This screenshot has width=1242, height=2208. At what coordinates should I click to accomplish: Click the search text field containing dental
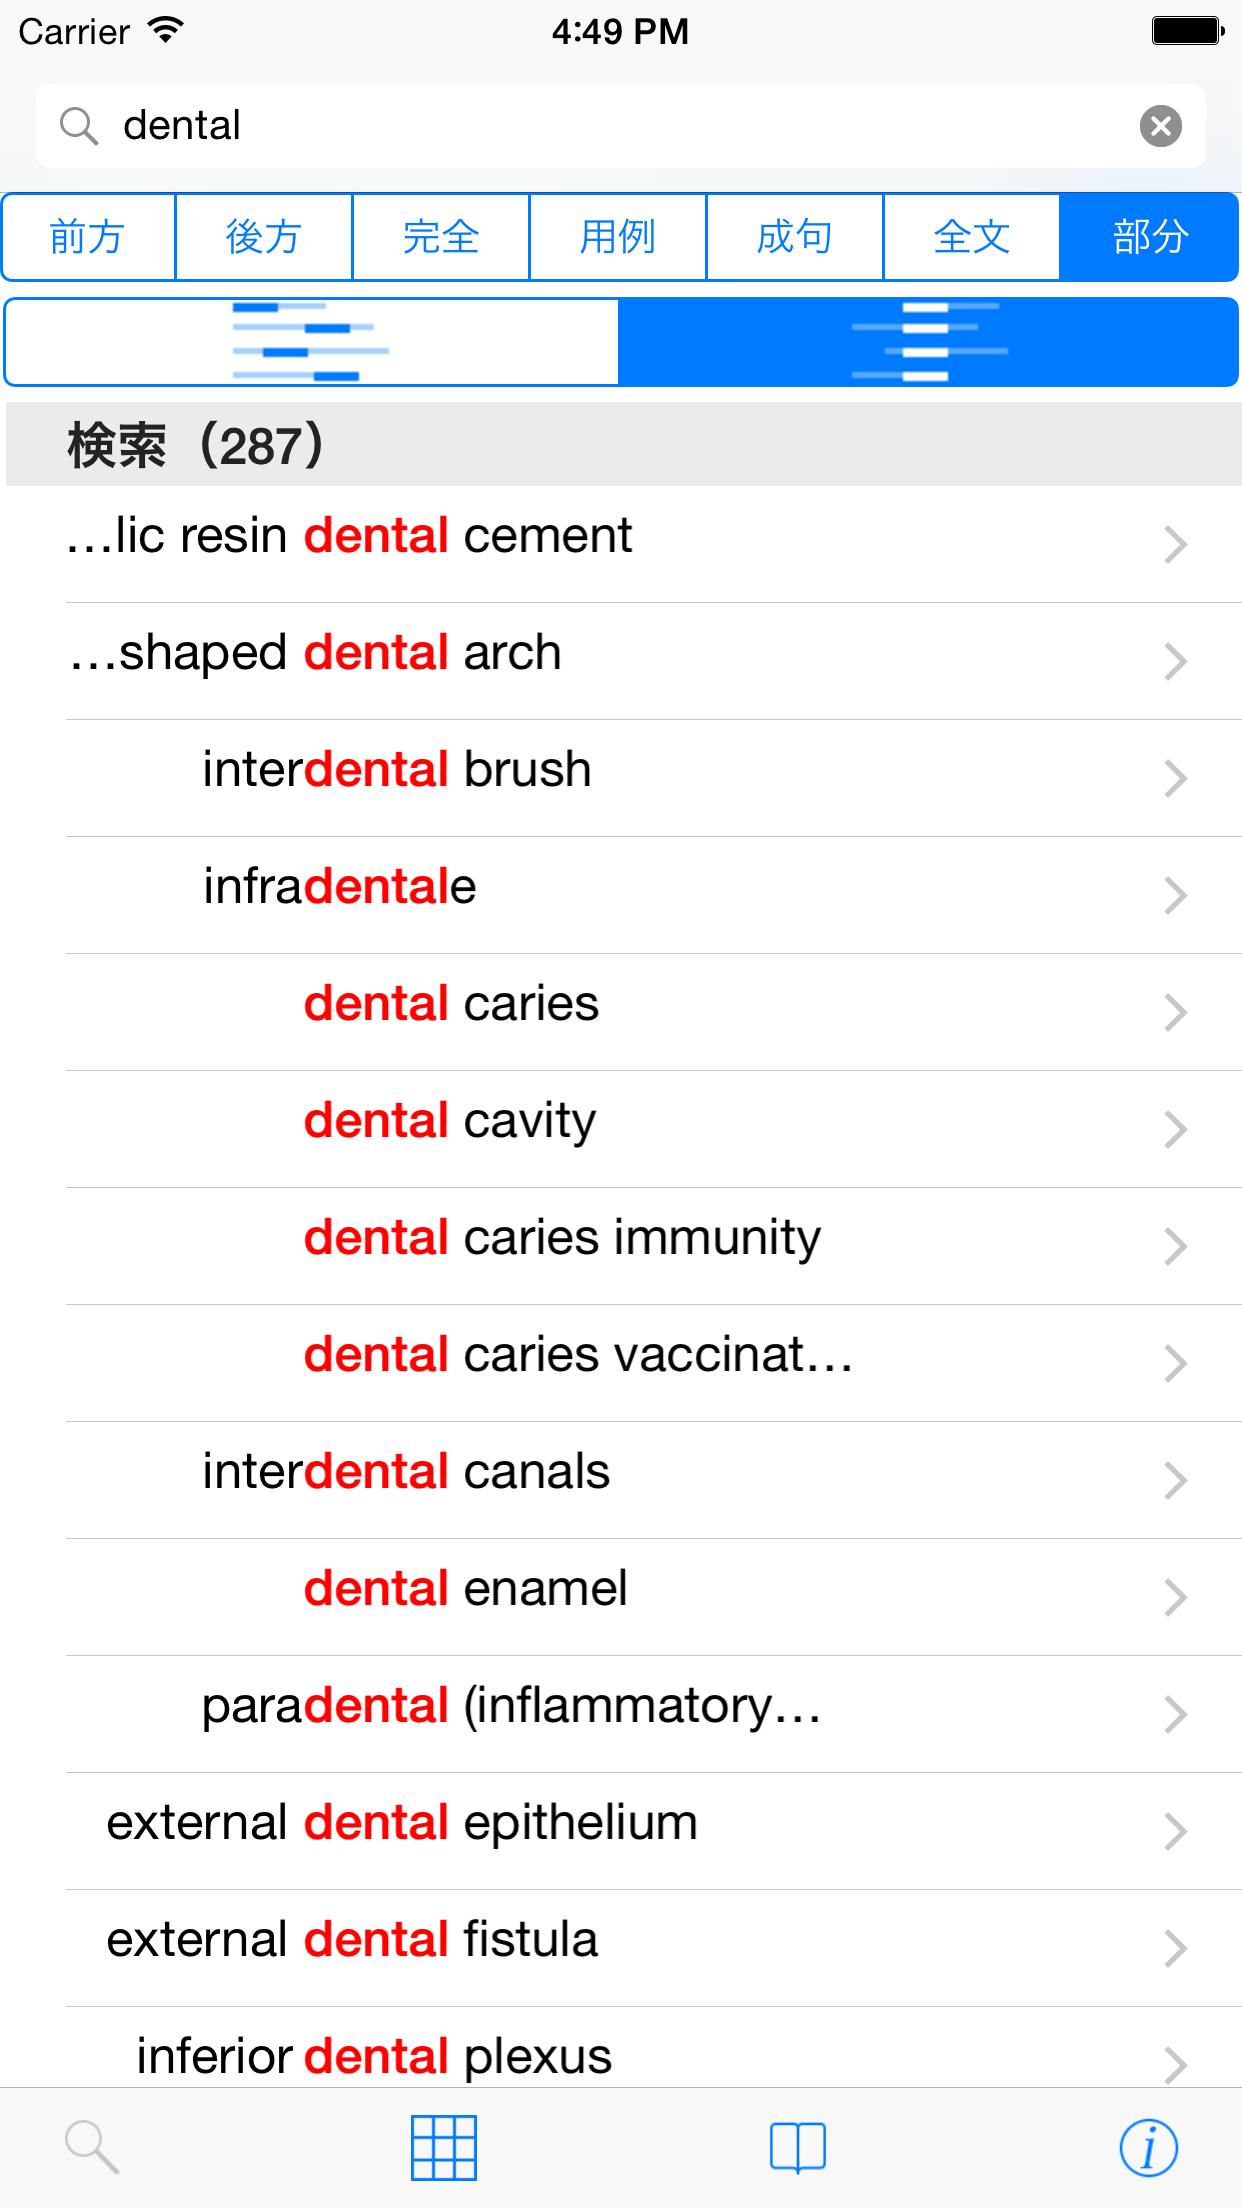point(620,126)
